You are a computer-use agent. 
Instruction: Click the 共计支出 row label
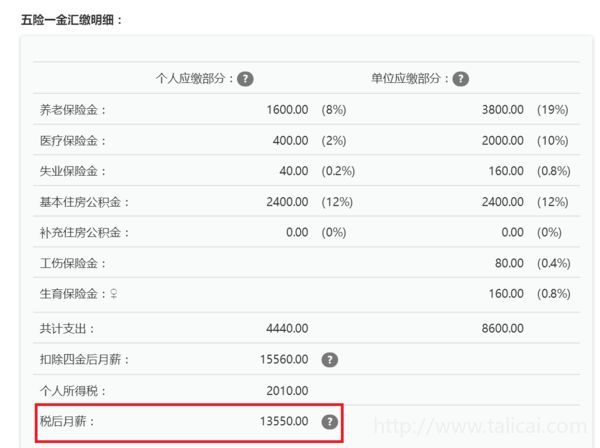coord(67,329)
